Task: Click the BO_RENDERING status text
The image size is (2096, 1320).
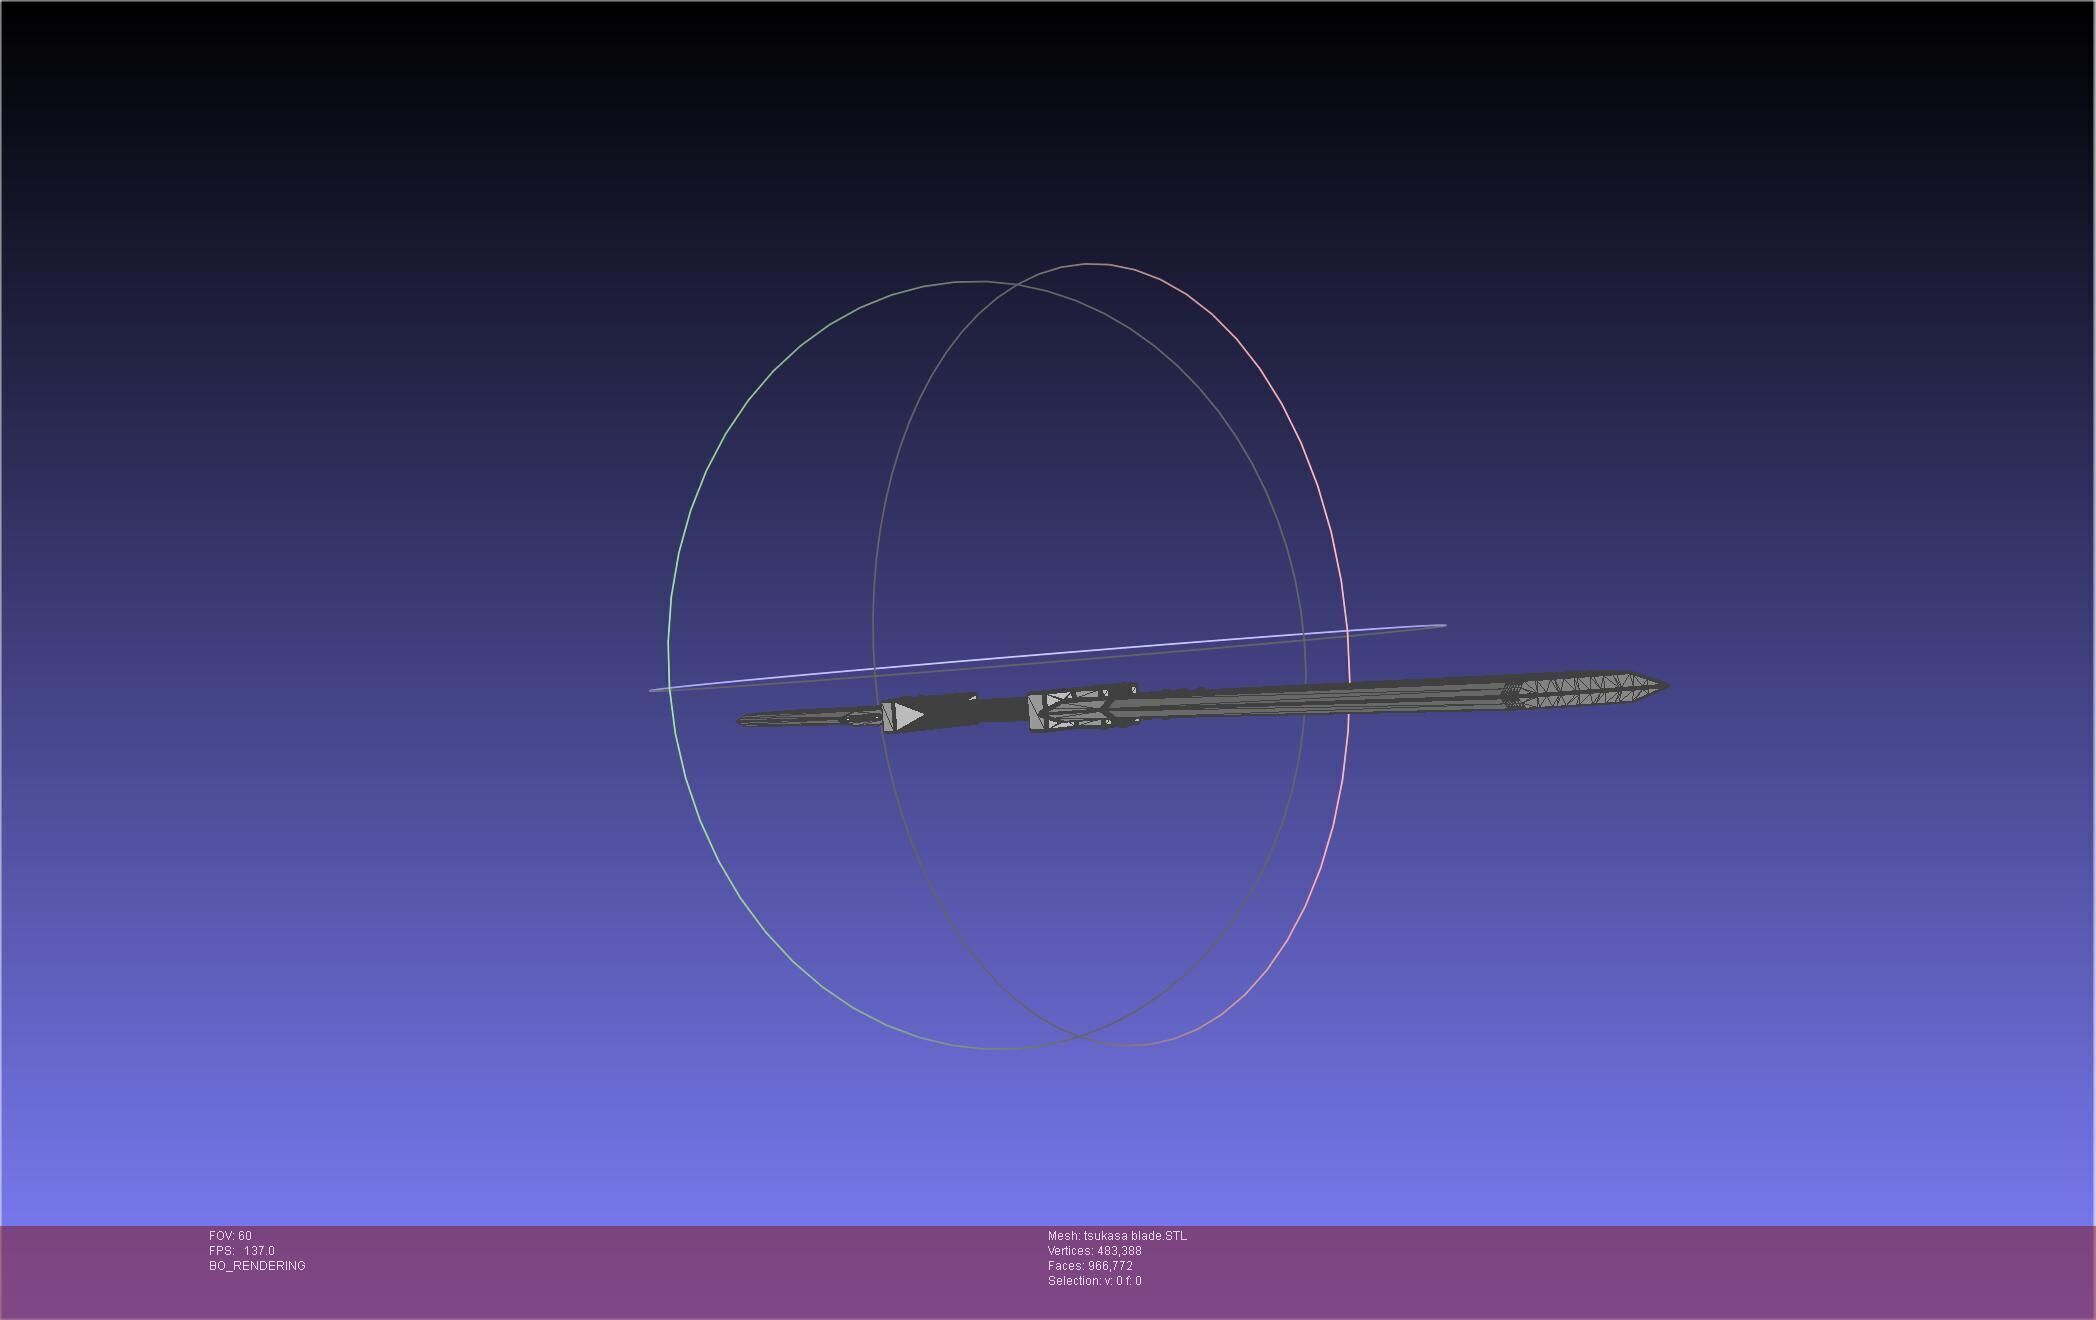Action: 257,1266
